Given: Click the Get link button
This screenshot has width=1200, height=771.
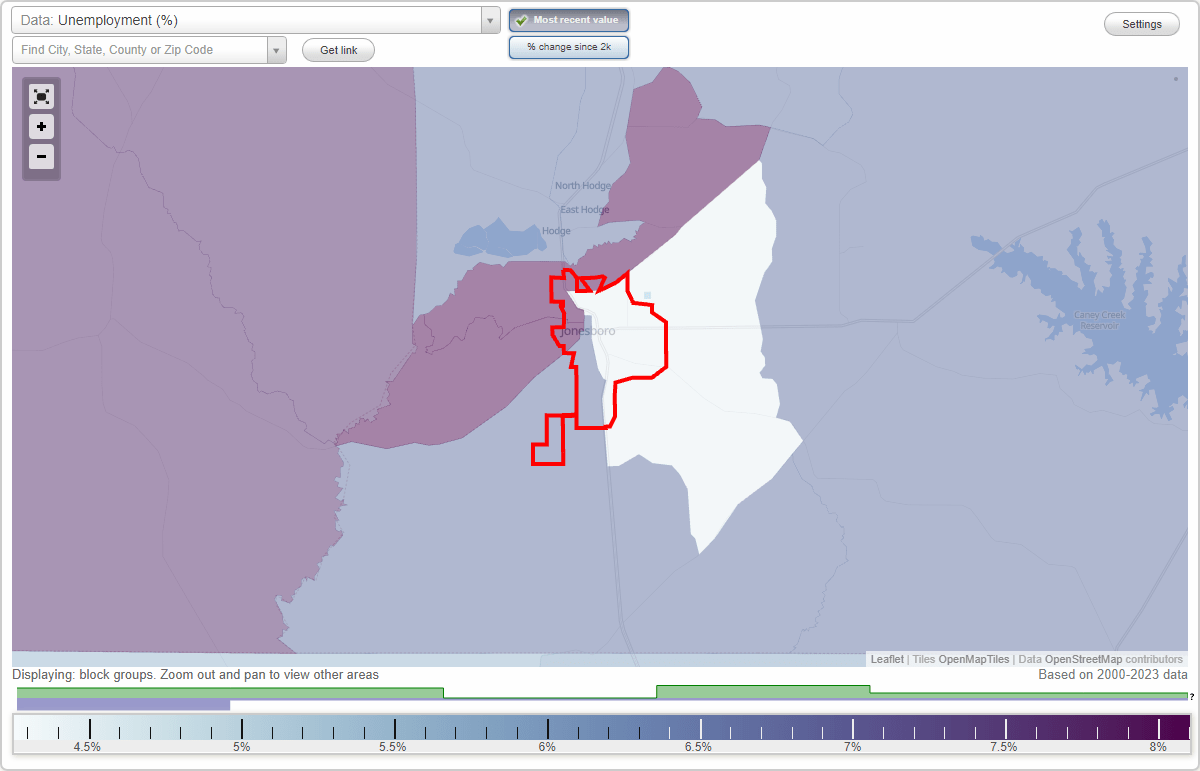Looking at the screenshot, I should (338, 50).
